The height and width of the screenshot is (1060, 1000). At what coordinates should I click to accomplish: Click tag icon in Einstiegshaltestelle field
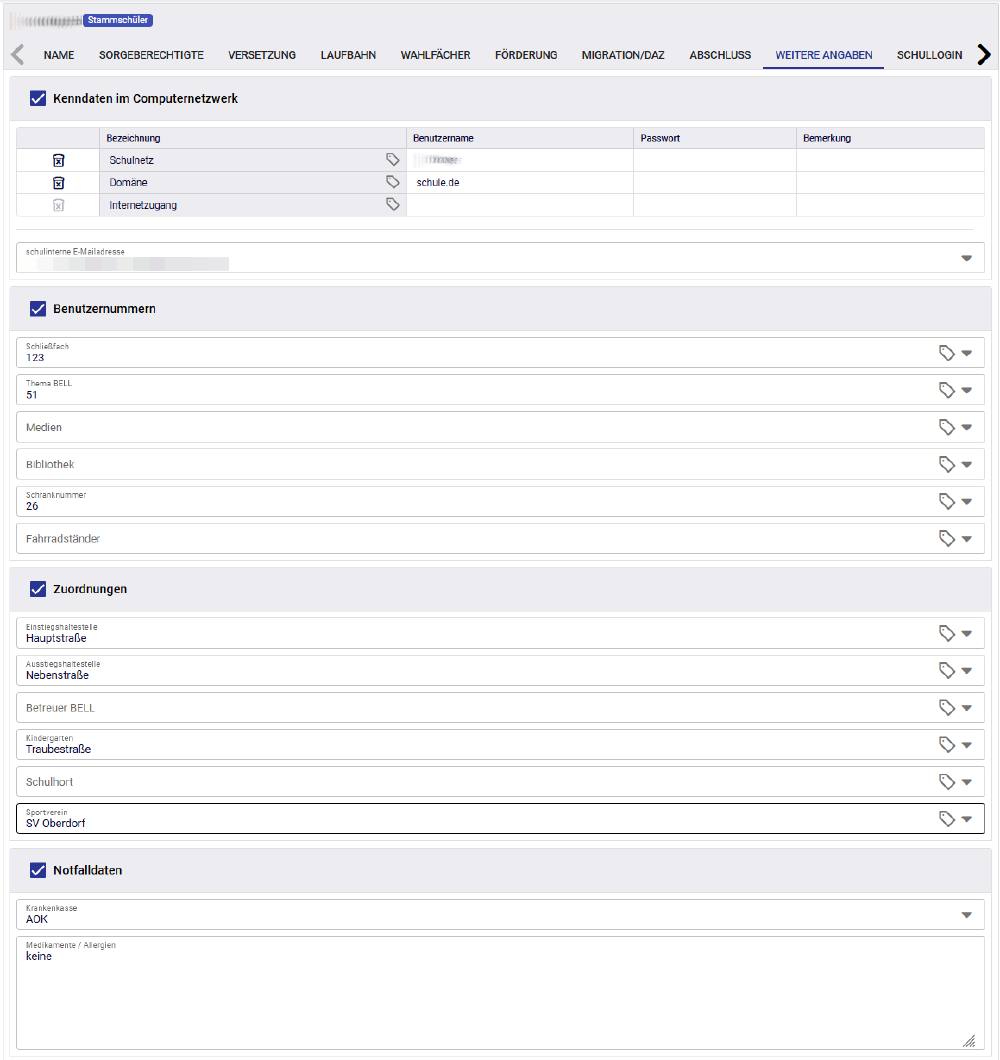point(946,633)
